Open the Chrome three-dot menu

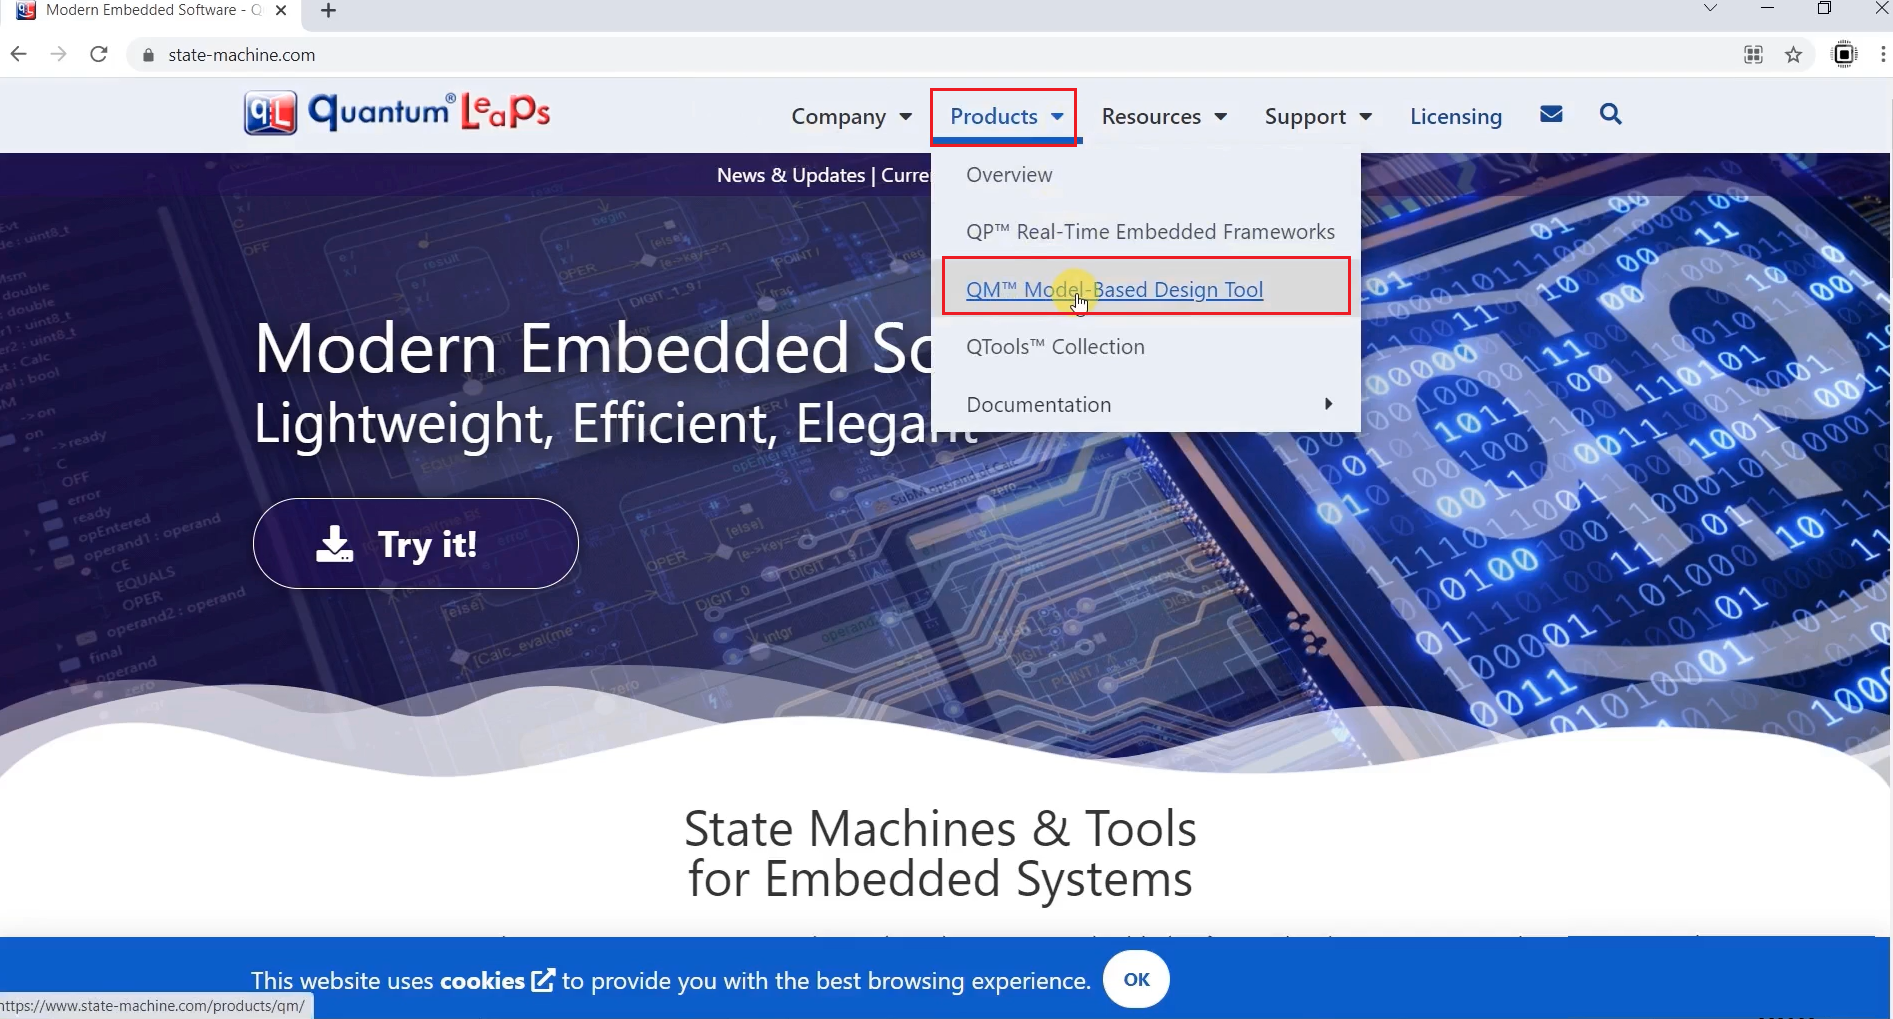[1883, 55]
